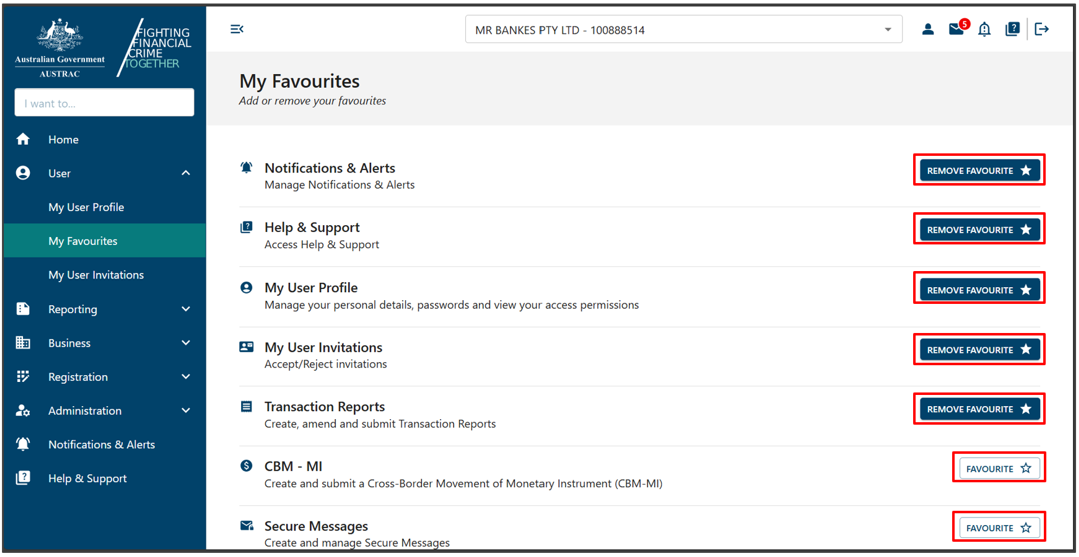Click the bell icon beside Notifications & Alerts row
This screenshot has width=1079, height=557.
click(x=246, y=167)
